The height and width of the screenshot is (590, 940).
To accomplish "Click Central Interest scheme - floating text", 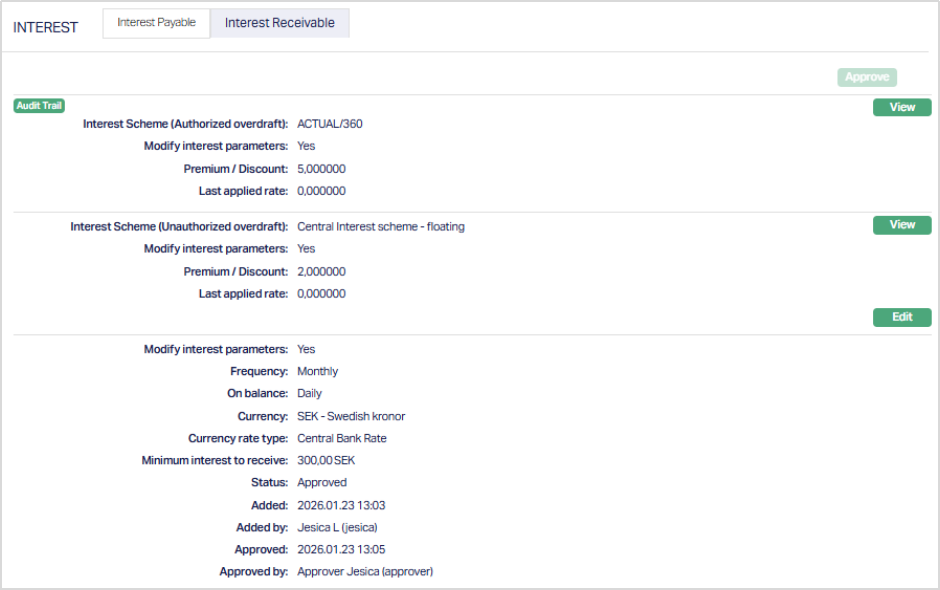I will [380, 226].
